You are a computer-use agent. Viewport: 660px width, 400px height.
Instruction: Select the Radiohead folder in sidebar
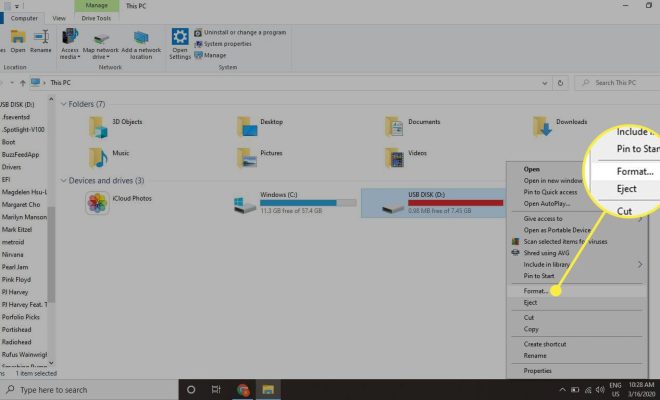tap(16, 342)
